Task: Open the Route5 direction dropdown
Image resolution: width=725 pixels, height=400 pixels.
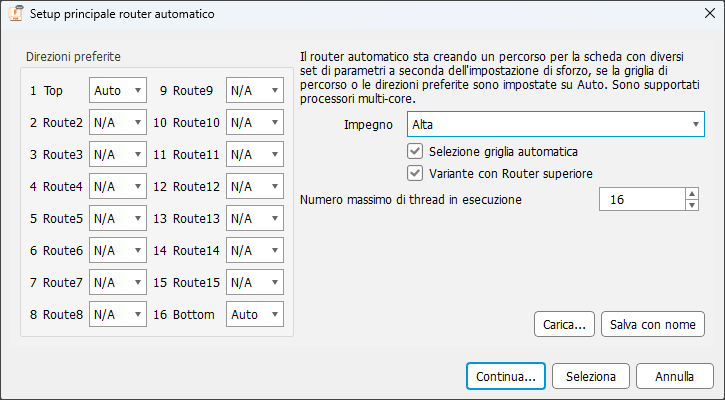Action: click(x=118, y=218)
